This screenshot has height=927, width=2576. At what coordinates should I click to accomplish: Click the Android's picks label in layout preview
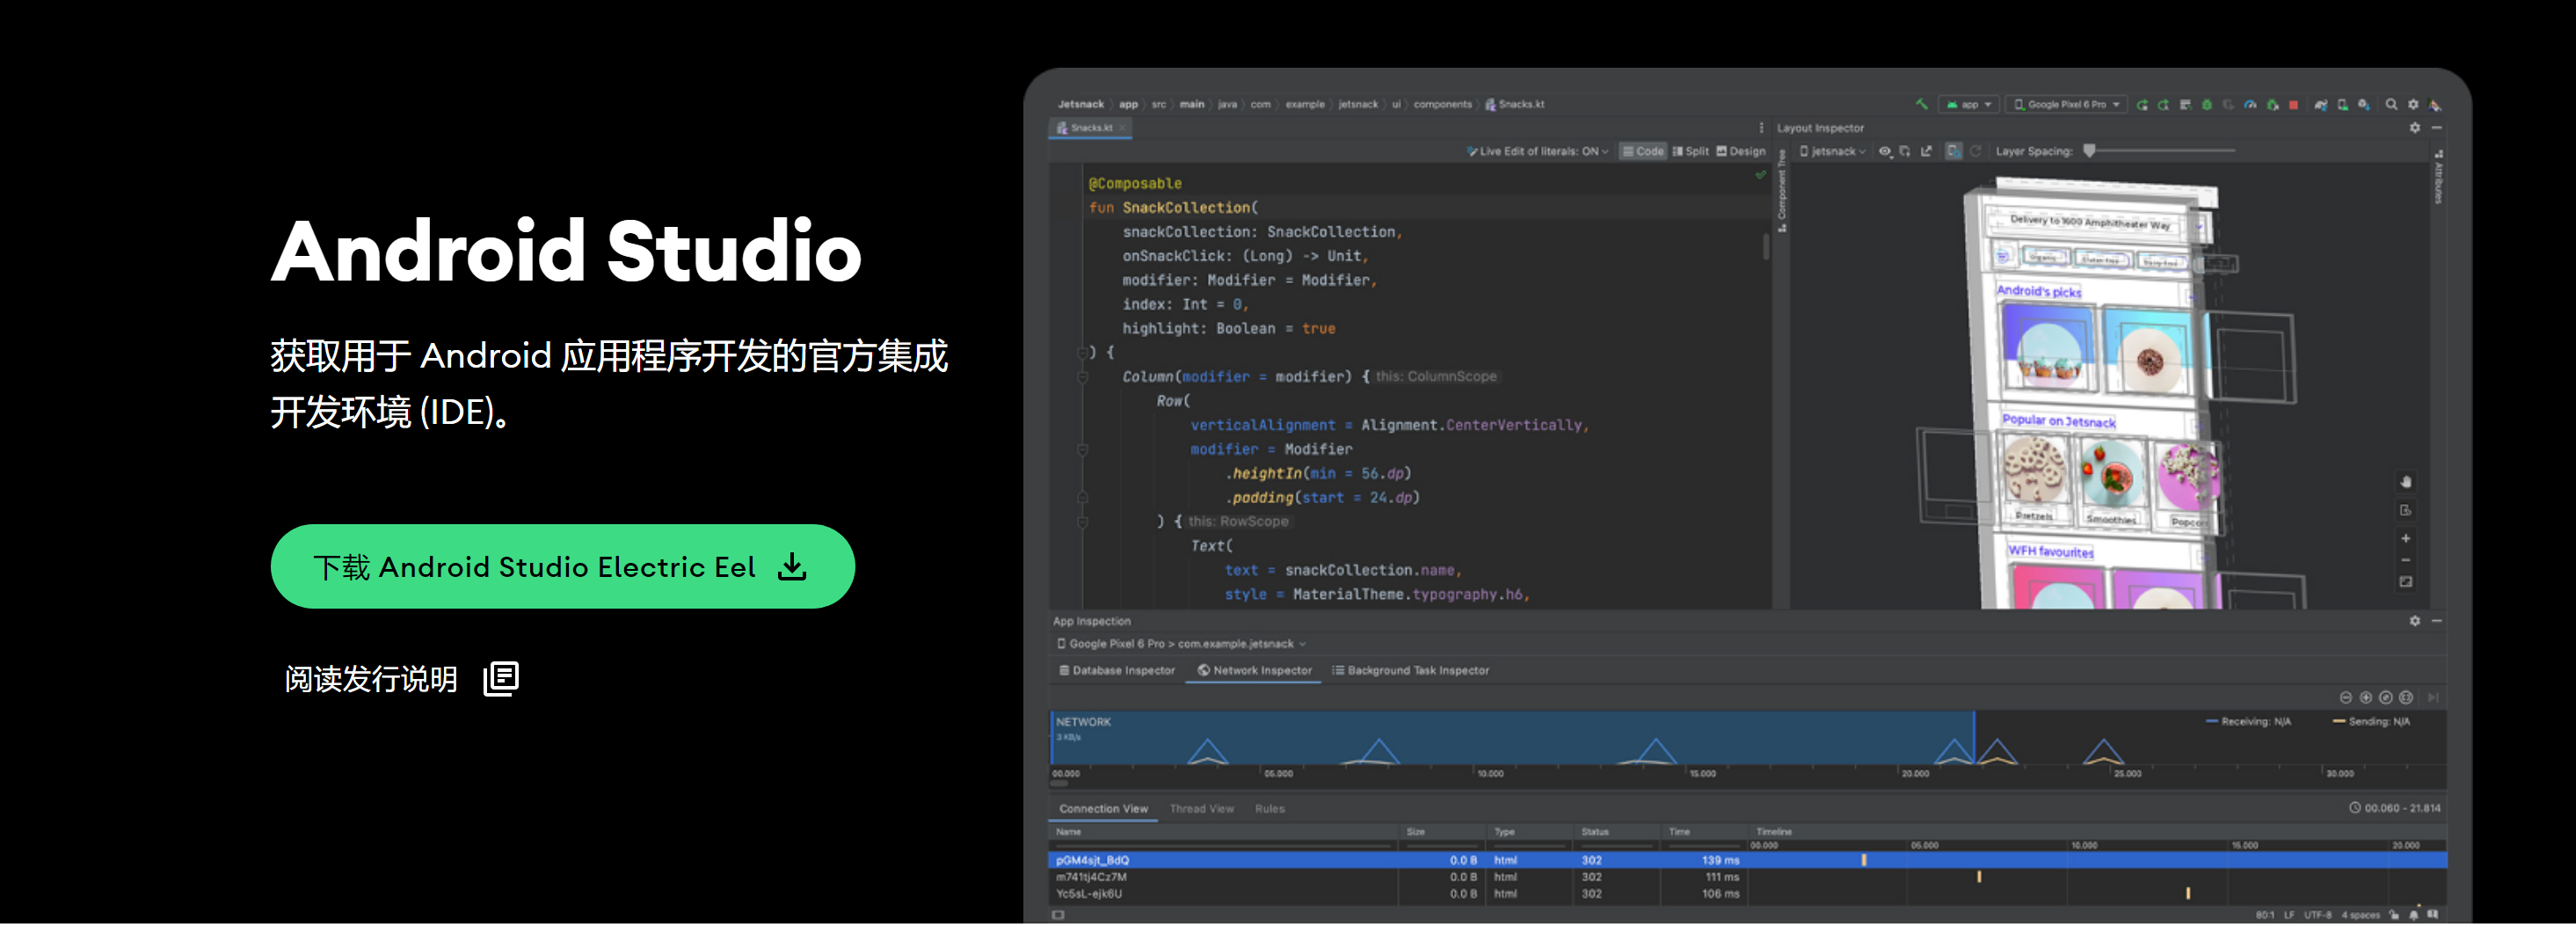(x=2038, y=291)
